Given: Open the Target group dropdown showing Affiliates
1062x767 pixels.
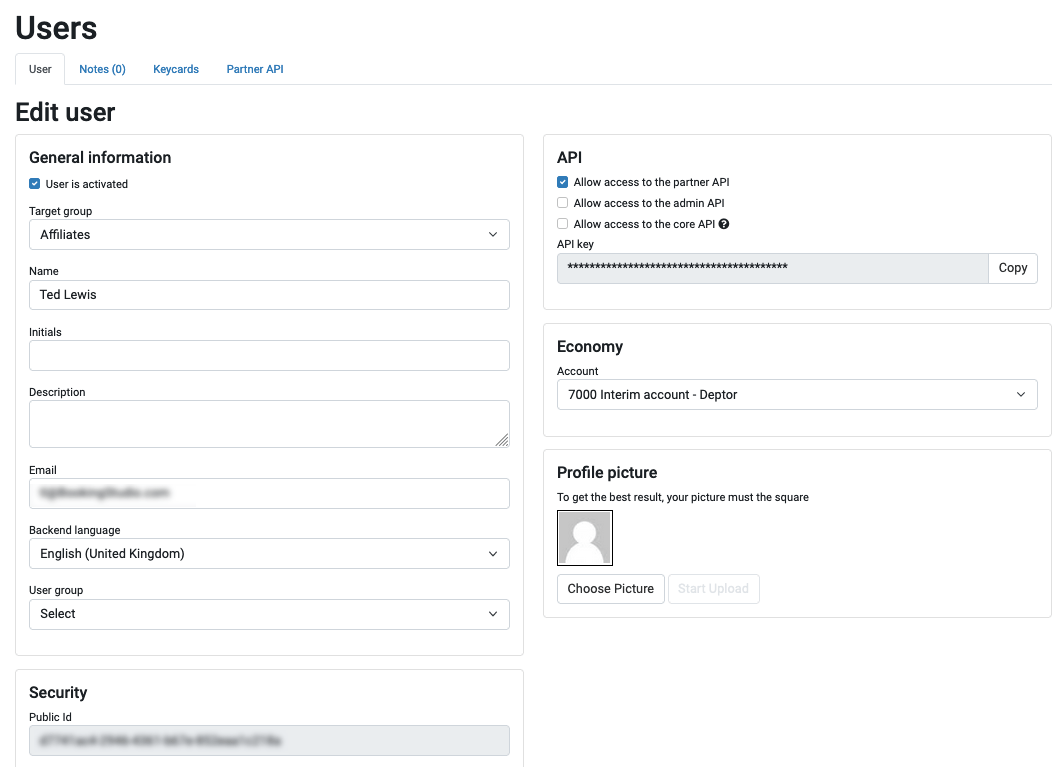Looking at the screenshot, I should coord(268,234).
